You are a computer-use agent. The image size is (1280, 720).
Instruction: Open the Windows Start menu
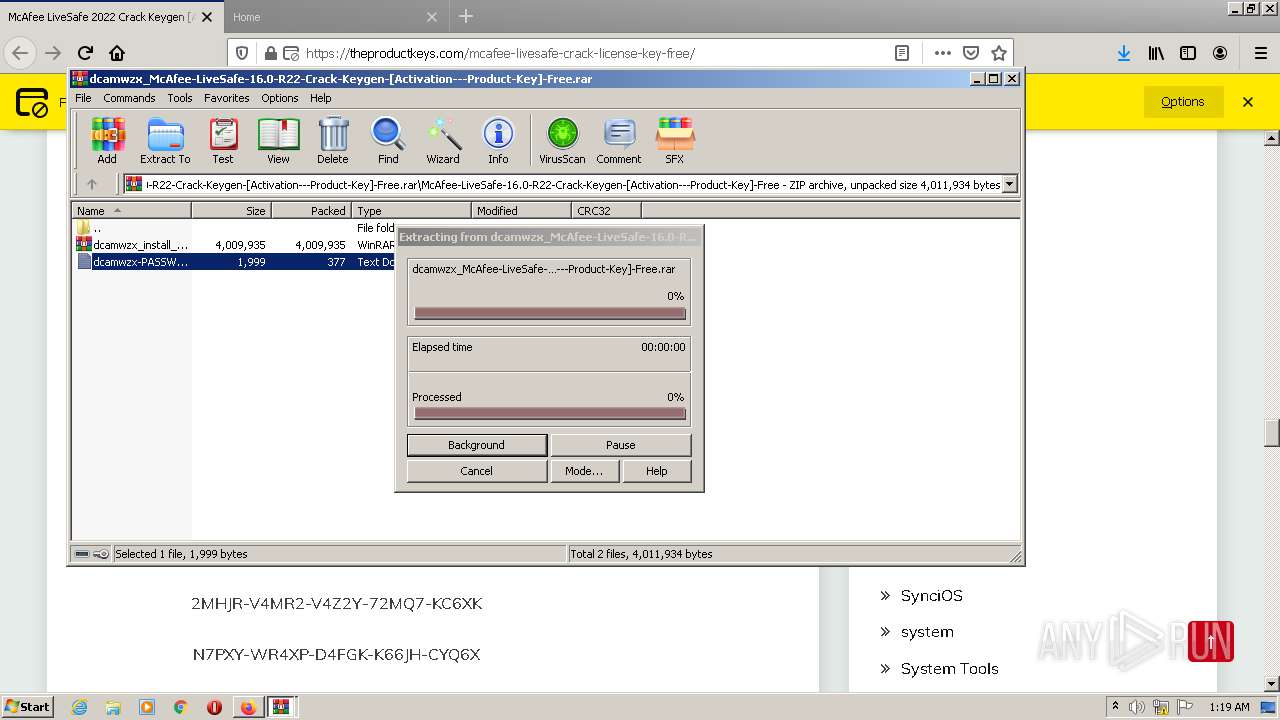pos(27,707)
